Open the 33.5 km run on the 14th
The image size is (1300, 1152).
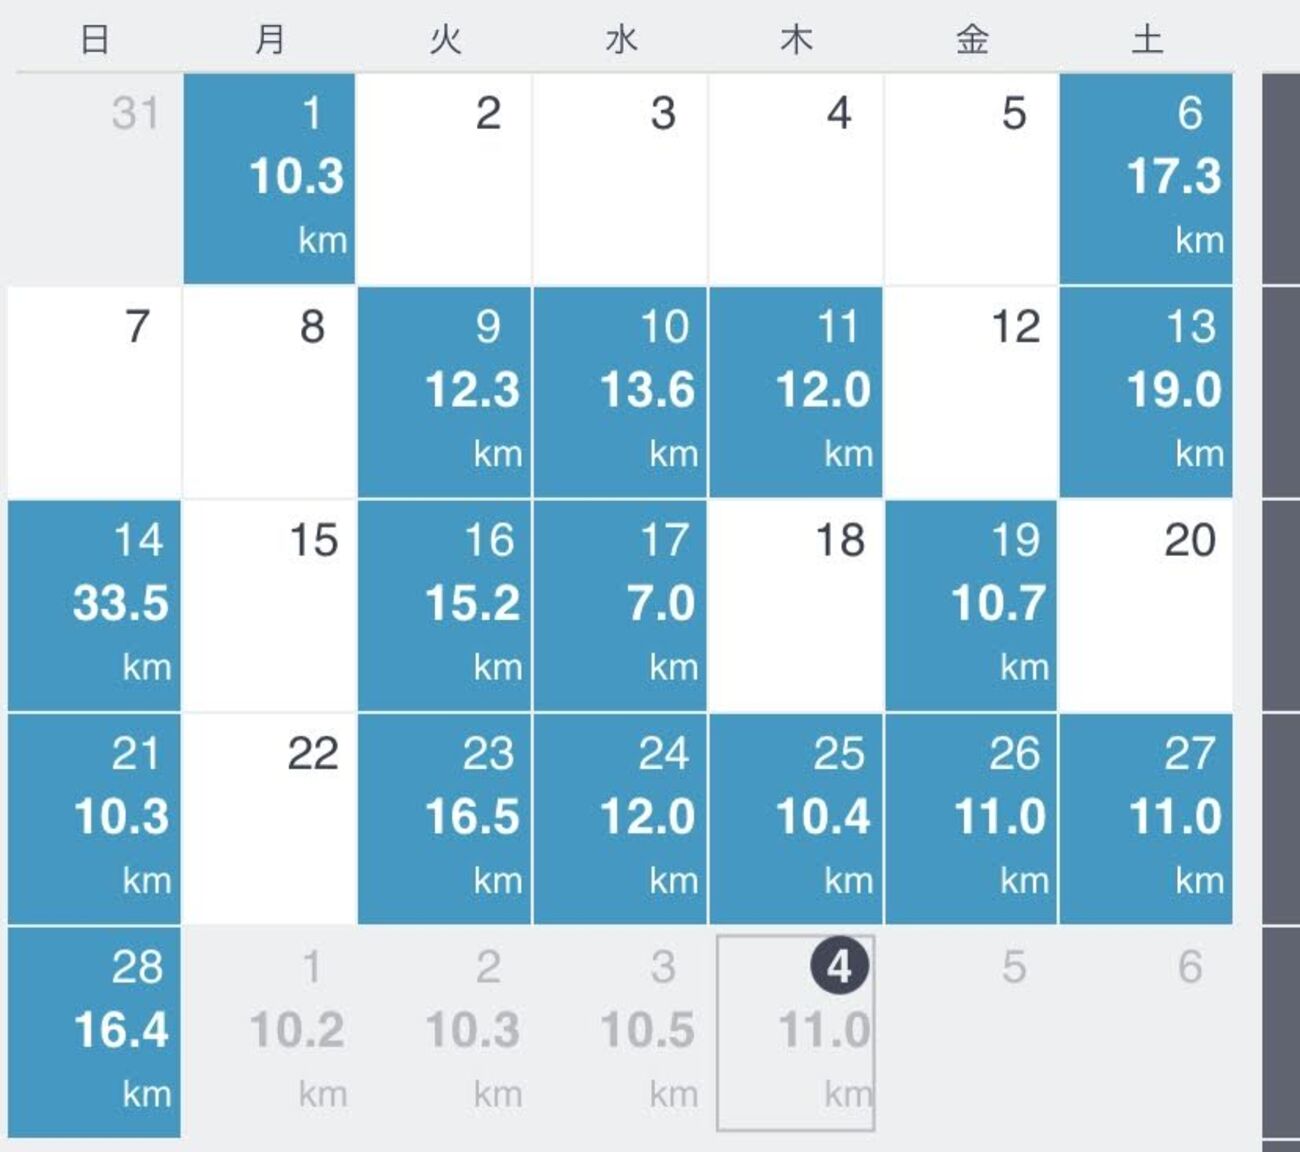tap(95, 605)
